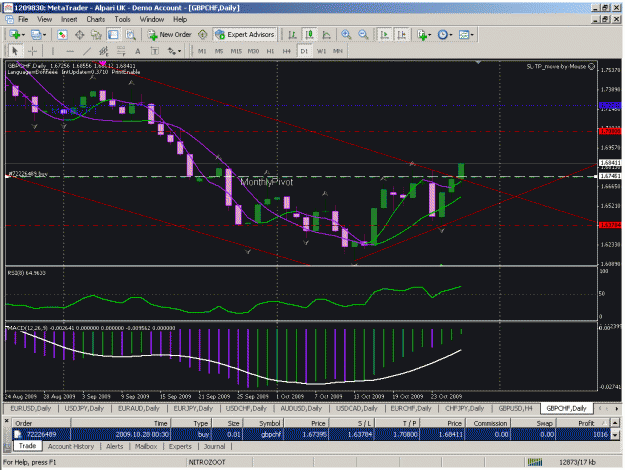625x470 pixels.
Task: Open the Arrows objects dropdown
Action: [x=174, y=51]
